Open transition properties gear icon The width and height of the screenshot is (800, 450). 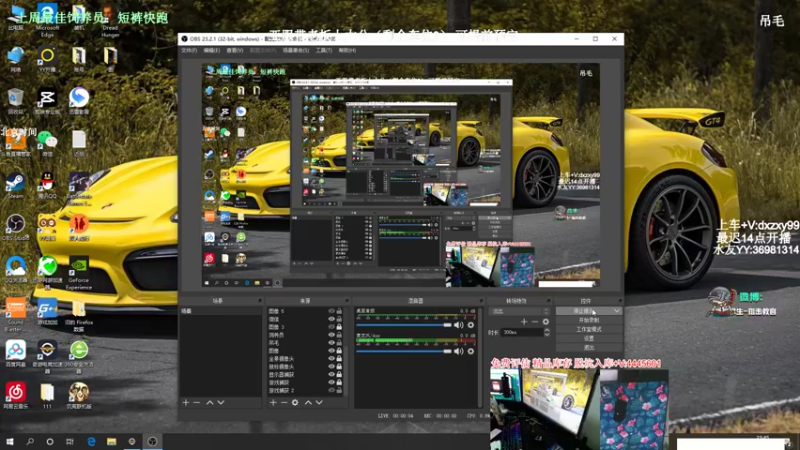point(546,321)
